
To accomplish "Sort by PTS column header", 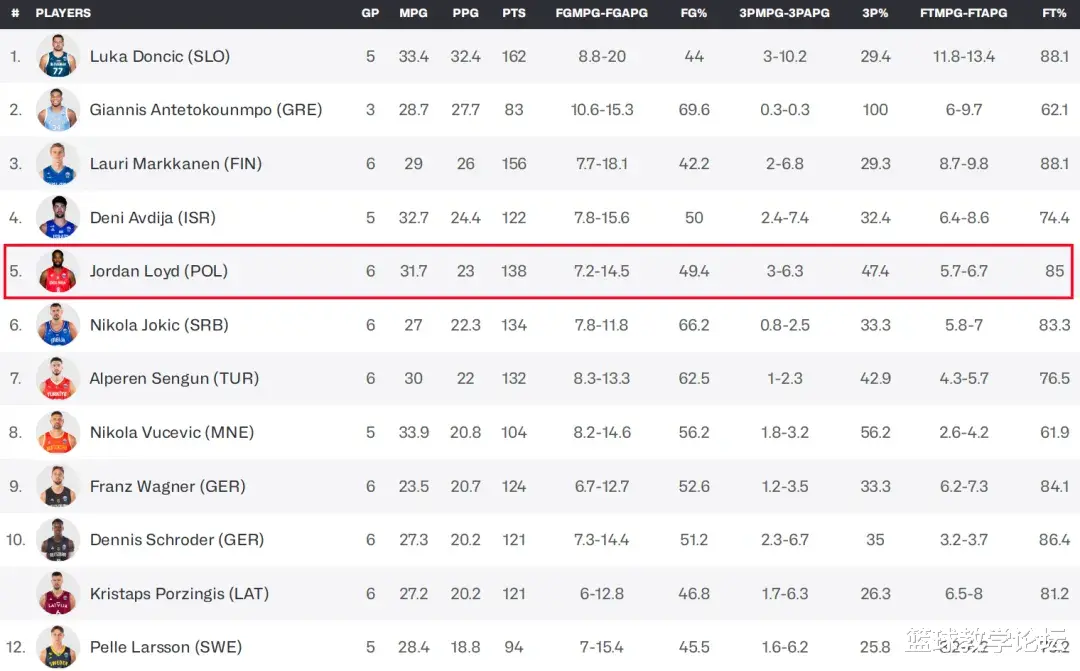I will [x=514, y=13].
